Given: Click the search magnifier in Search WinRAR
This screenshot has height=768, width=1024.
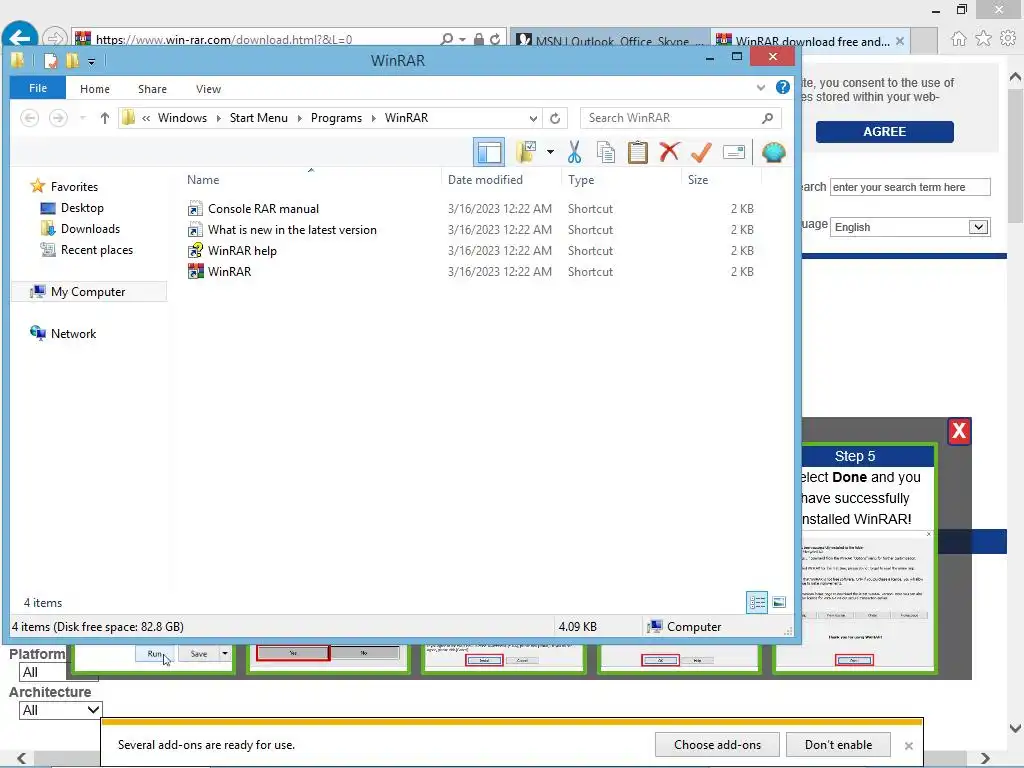Looking at the screenshot, I should pos(768,118).
